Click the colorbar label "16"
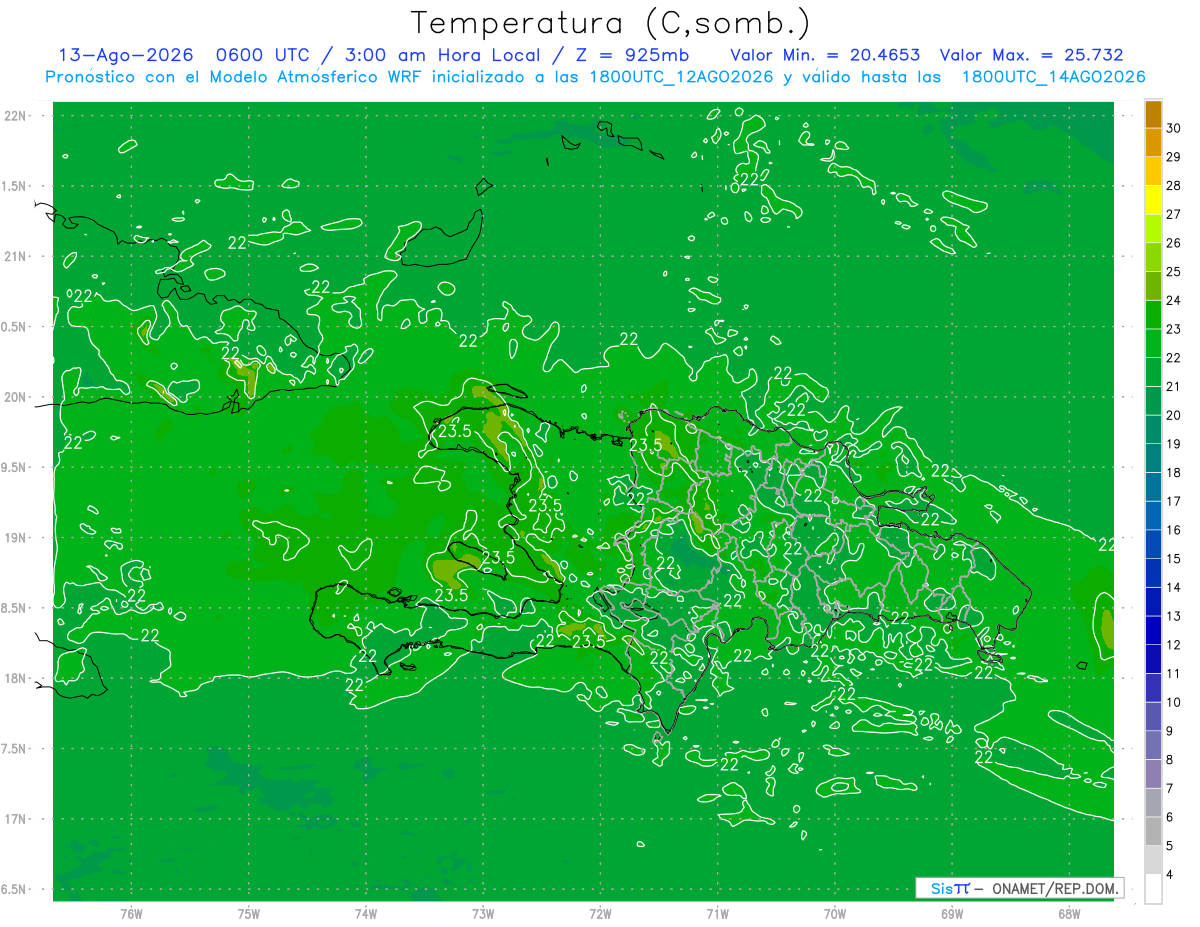Screen dimensions: 1200x927 point(1173,530)
